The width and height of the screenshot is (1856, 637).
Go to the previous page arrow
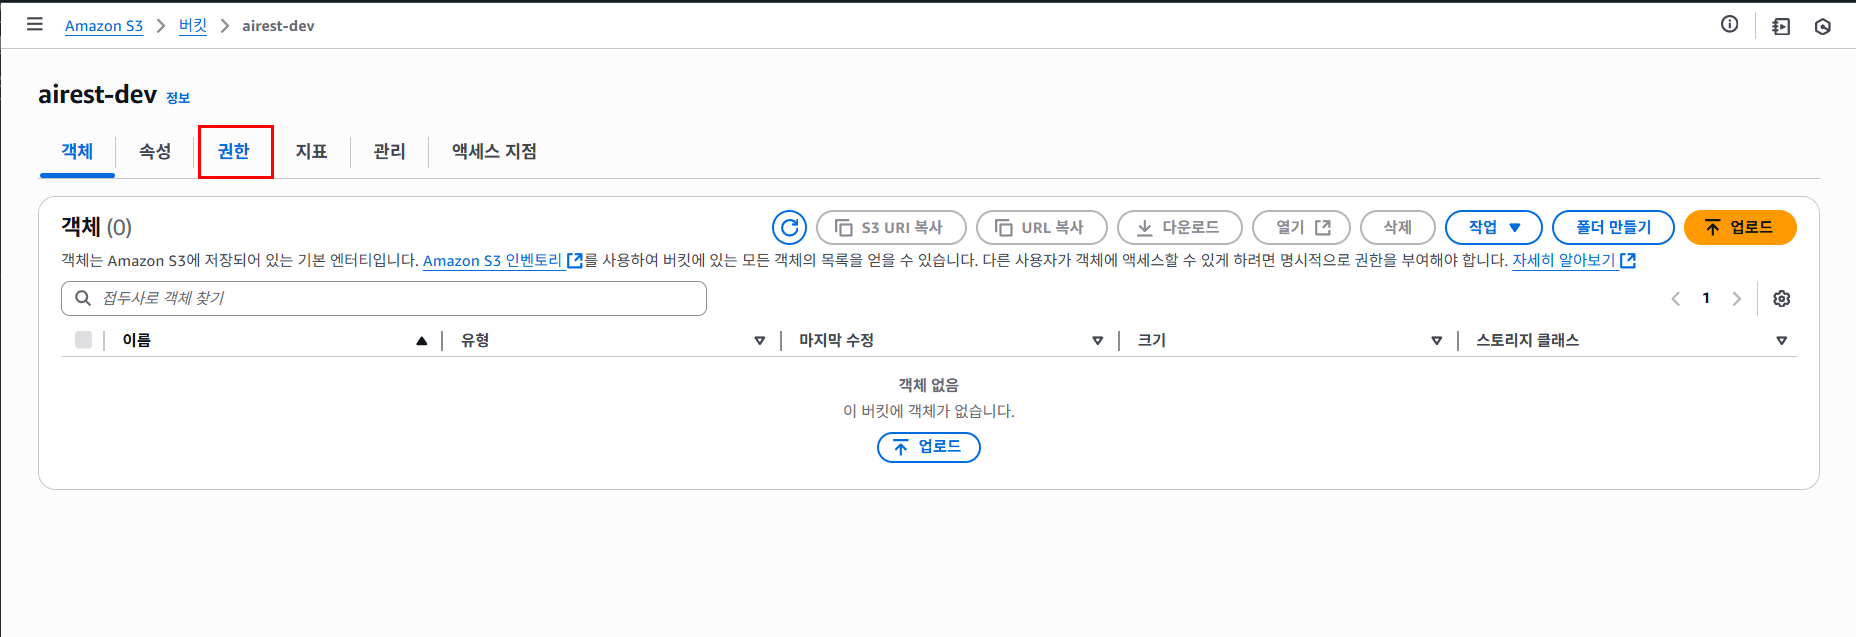point(1676,298)
